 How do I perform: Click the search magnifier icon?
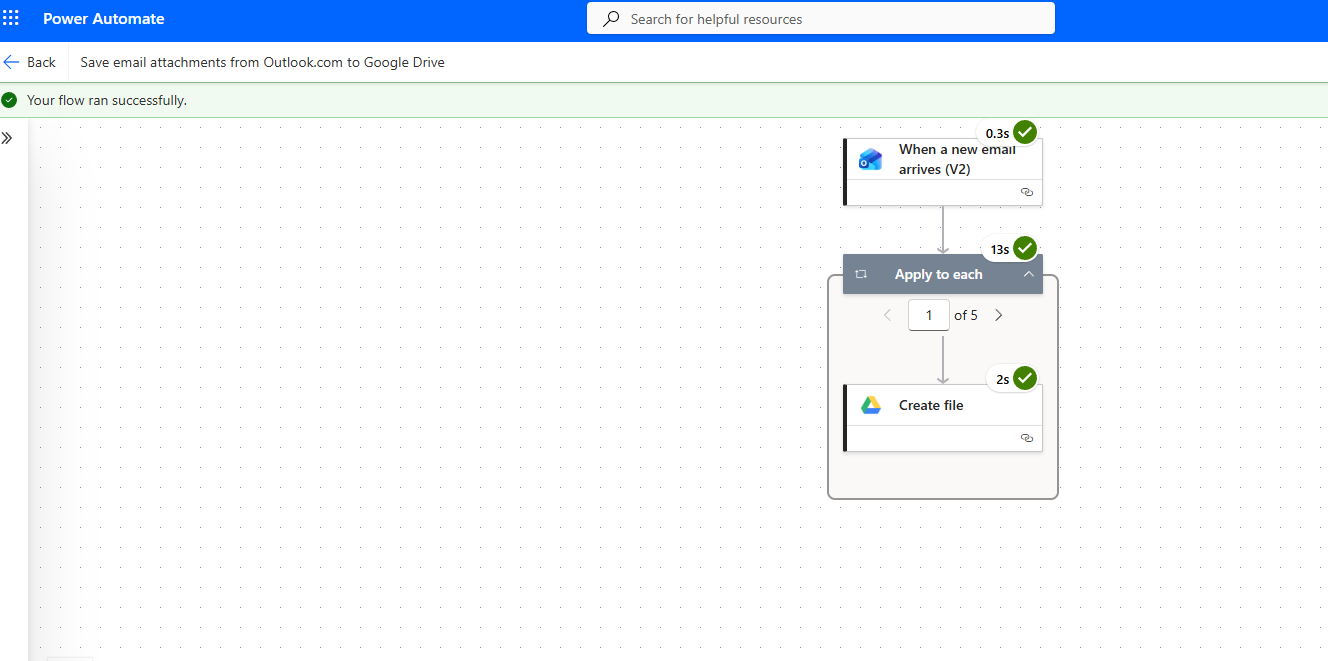[x=611, y=19]
